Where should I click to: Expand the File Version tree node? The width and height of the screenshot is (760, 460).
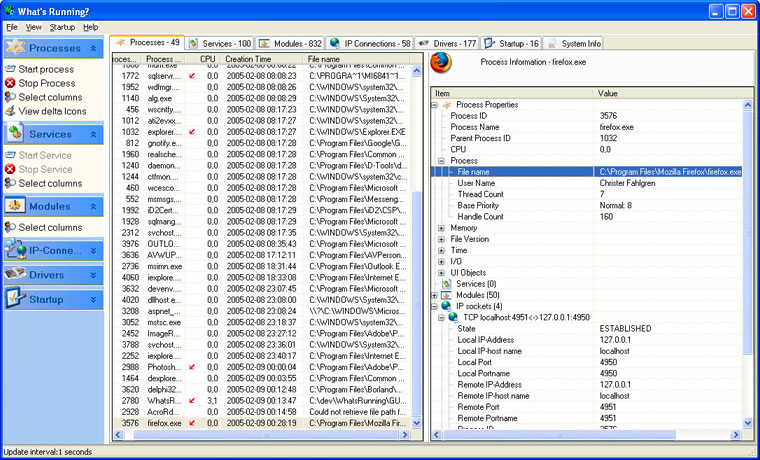[442, 239]
